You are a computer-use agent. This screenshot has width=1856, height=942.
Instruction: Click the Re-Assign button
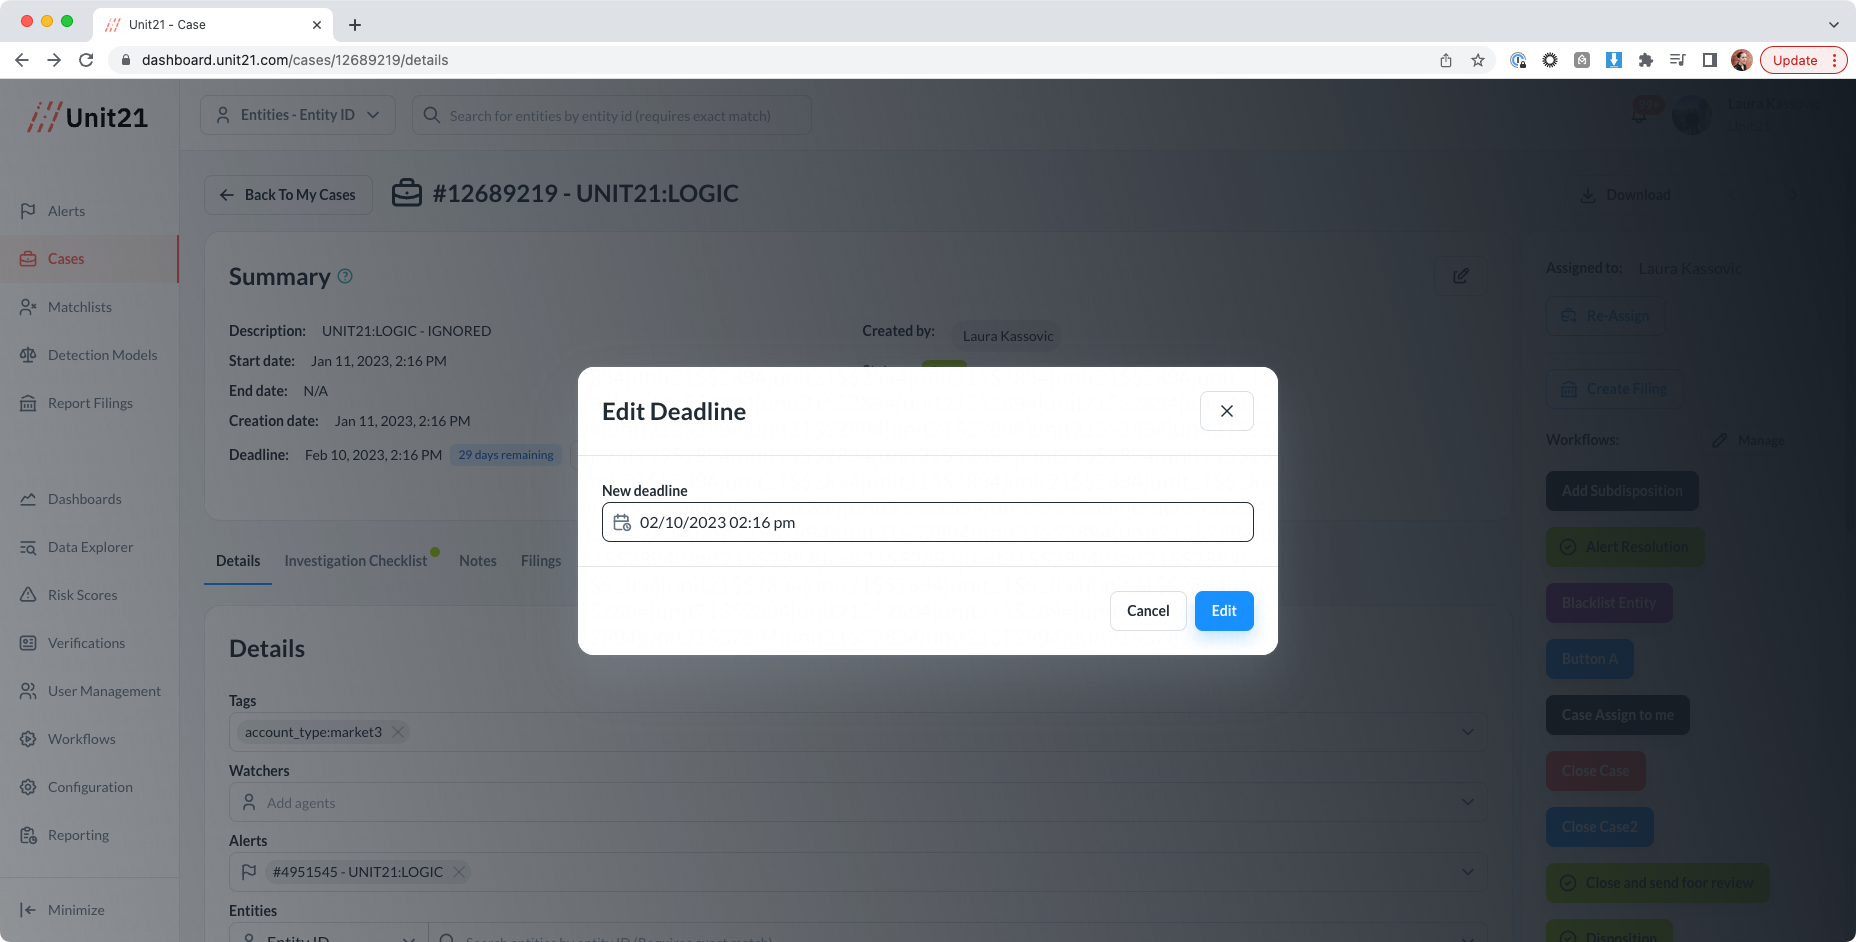[1606, 316]
